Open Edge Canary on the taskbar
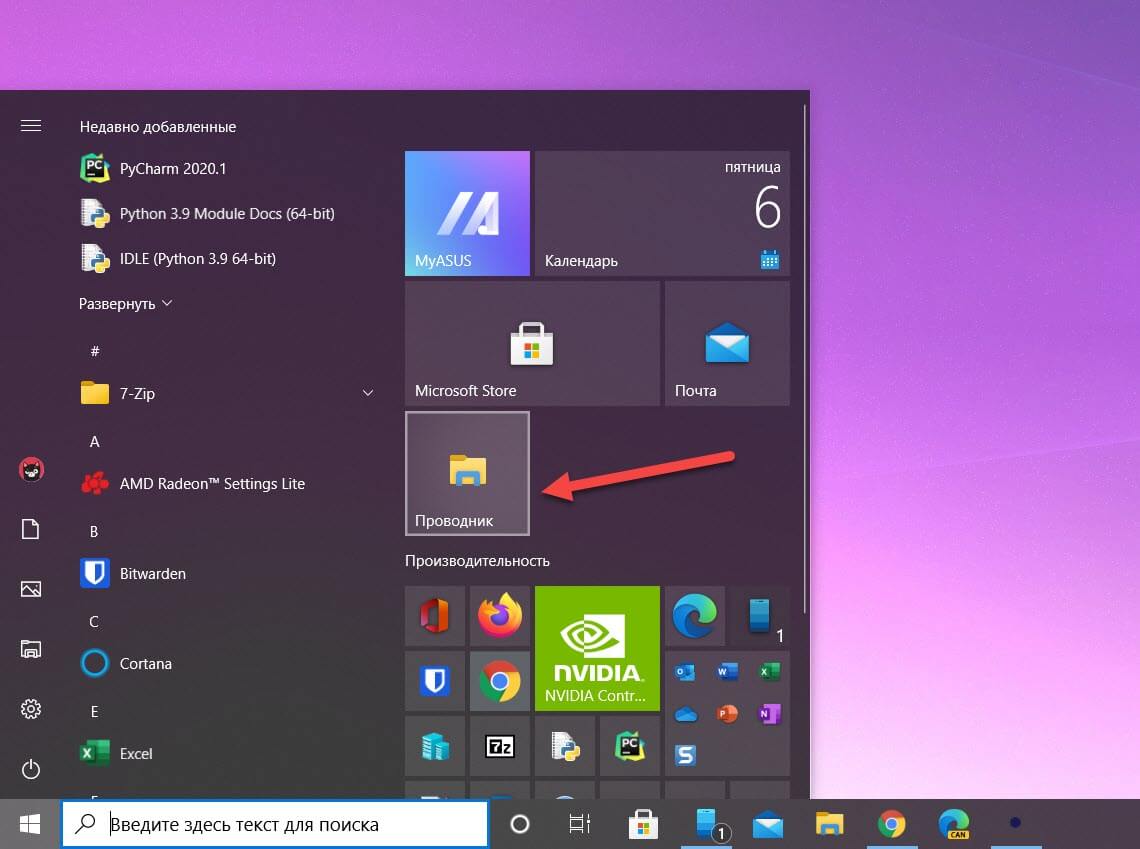Viewport: 1140px width, 849px height. (x=953, y=824)
